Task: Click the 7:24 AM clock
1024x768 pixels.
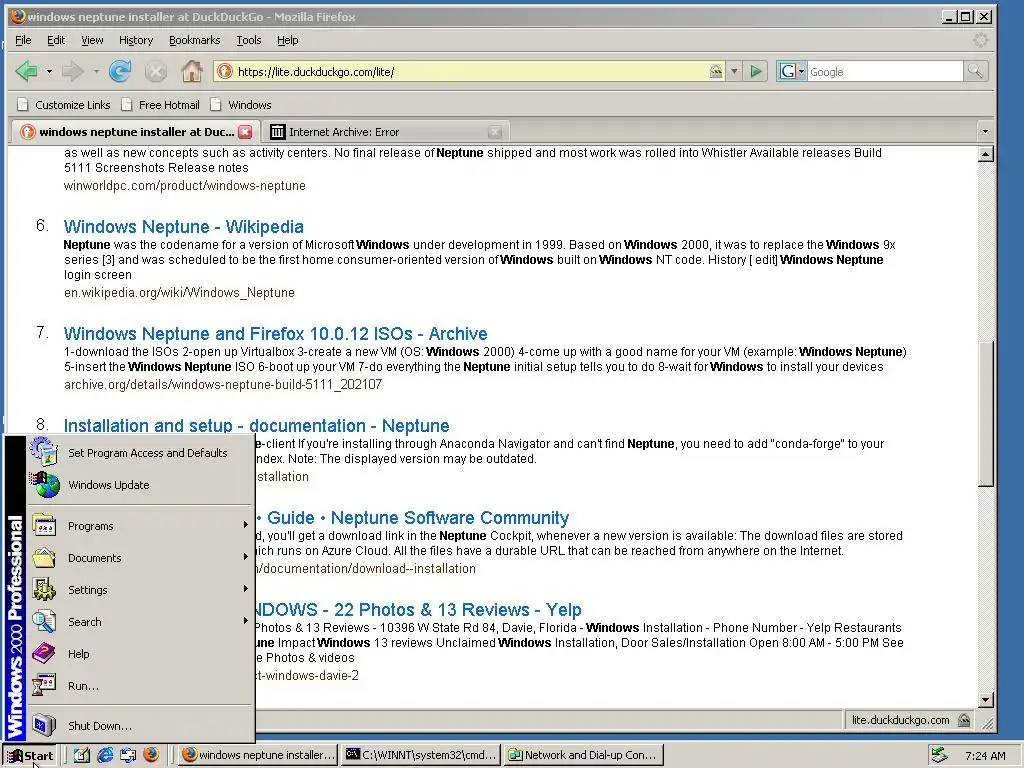Action: 985,756
